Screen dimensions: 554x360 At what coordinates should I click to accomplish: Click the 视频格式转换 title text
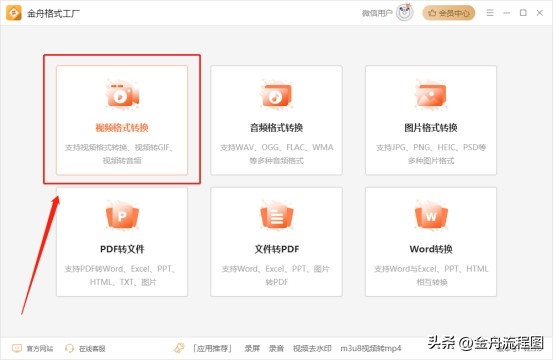click(122, 128)
